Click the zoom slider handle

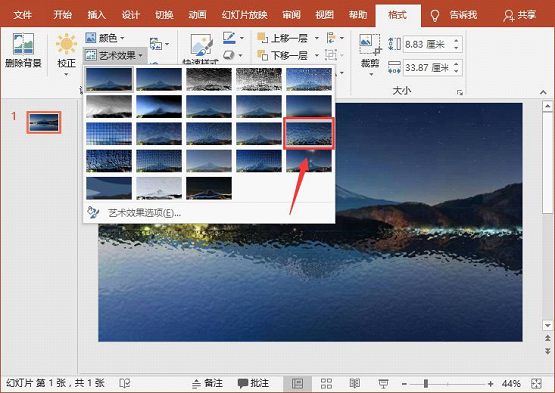tap(426, 383)
